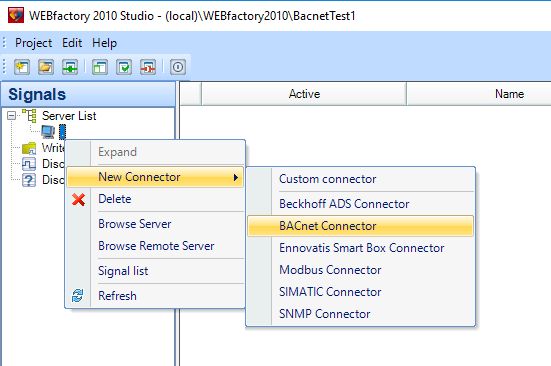551x366 pixels.
Task: Click the layout window toolbar icon
Action: [100, 67]
